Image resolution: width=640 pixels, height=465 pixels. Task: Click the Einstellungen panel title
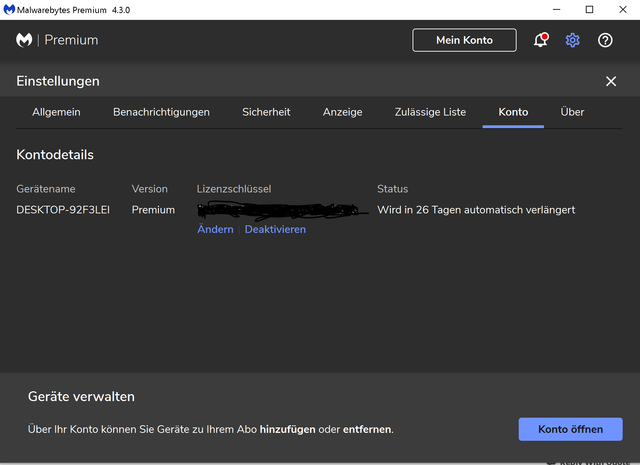click(x=58, y=81)
